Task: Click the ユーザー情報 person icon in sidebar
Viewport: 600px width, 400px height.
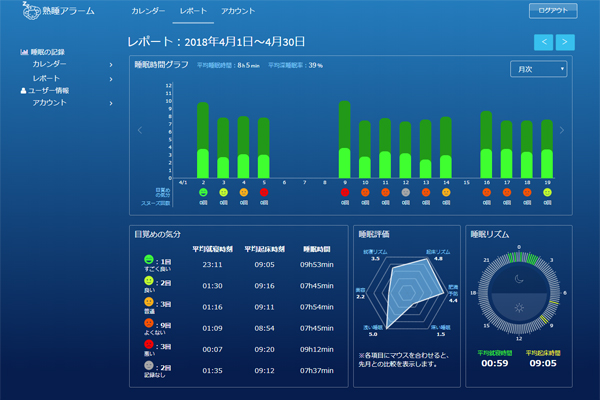Action: click(x=24, y=90)
